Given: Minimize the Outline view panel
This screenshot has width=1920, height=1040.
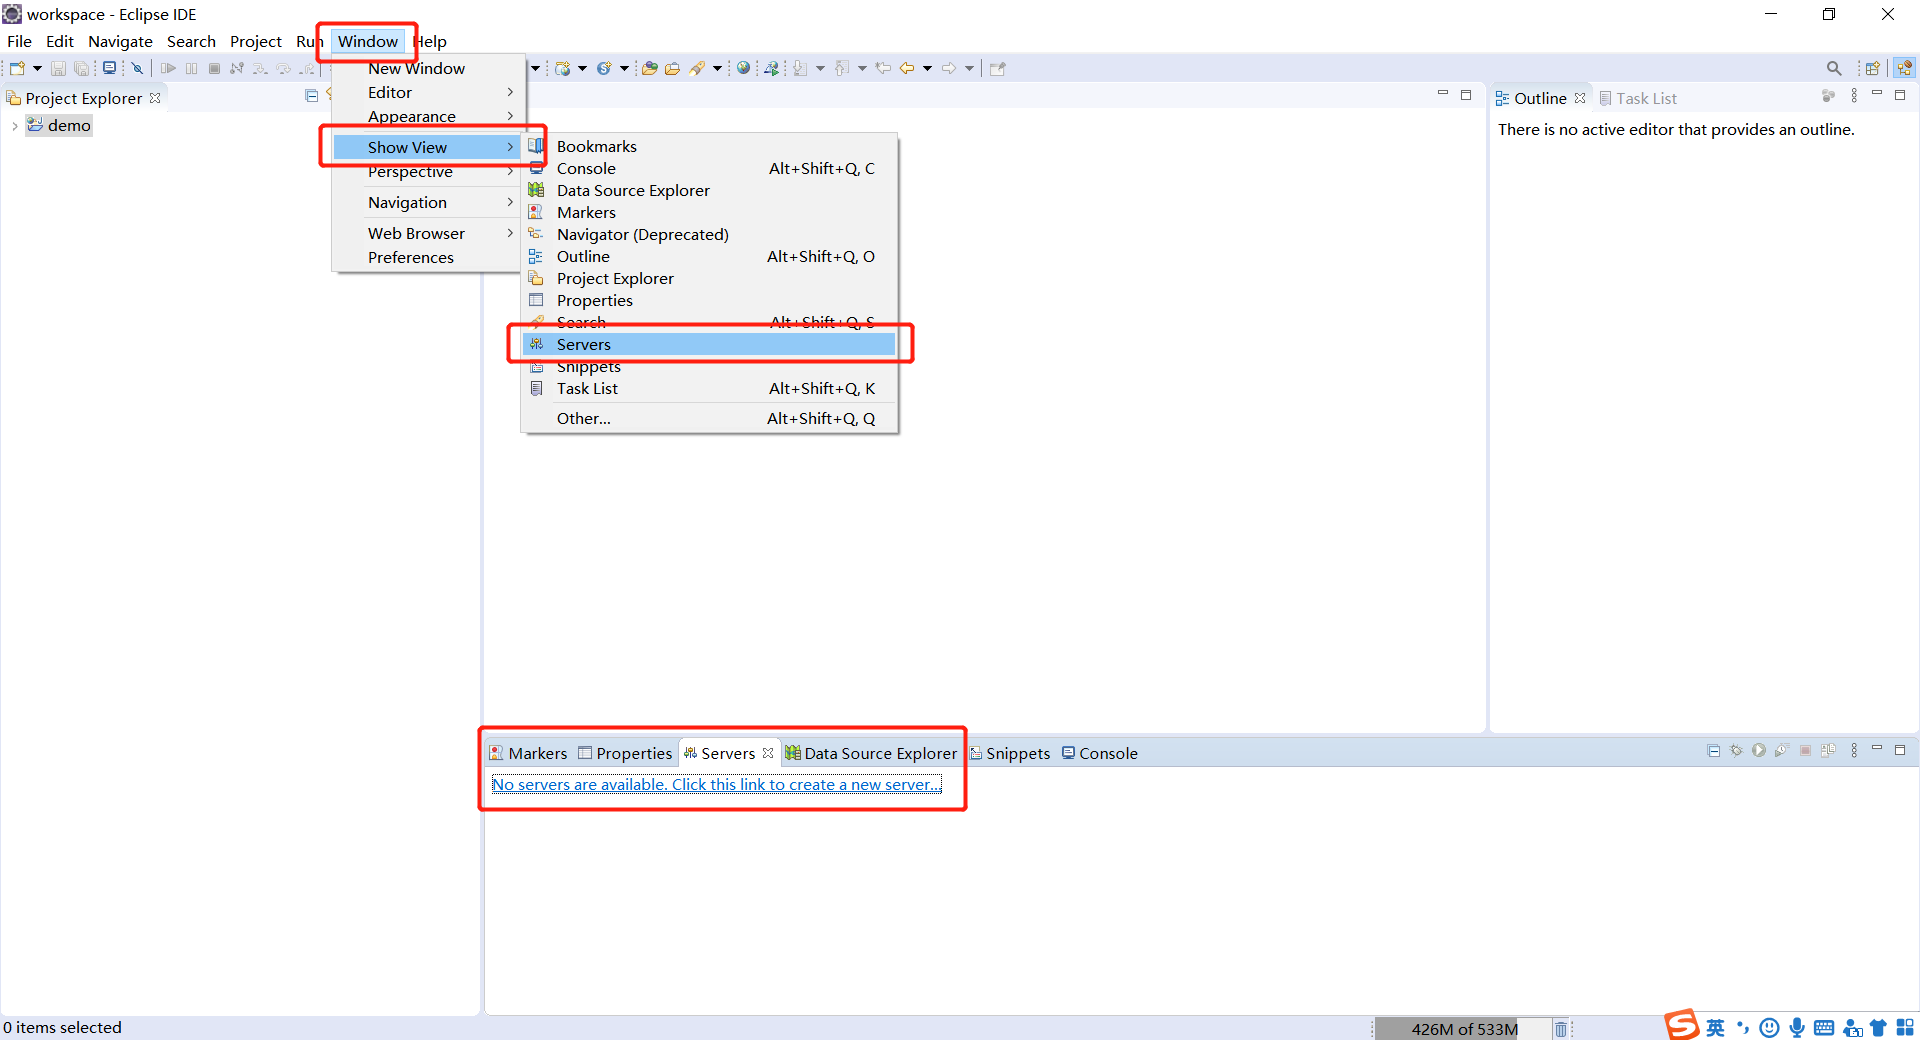Looking at the screenshot, I should coord(1877,94).
